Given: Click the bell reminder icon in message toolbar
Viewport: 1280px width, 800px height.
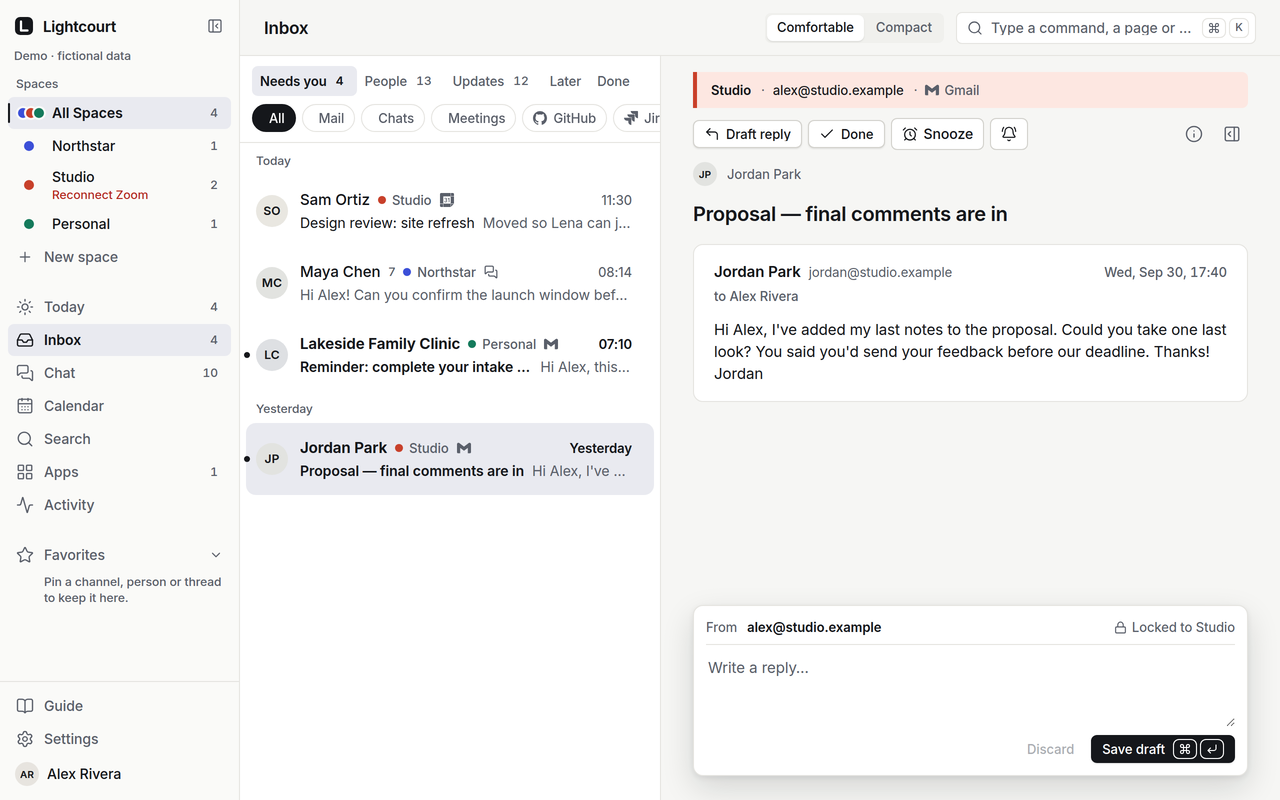Looking at the screenshot, I should pyautogui.click(x=1009, y=134).
